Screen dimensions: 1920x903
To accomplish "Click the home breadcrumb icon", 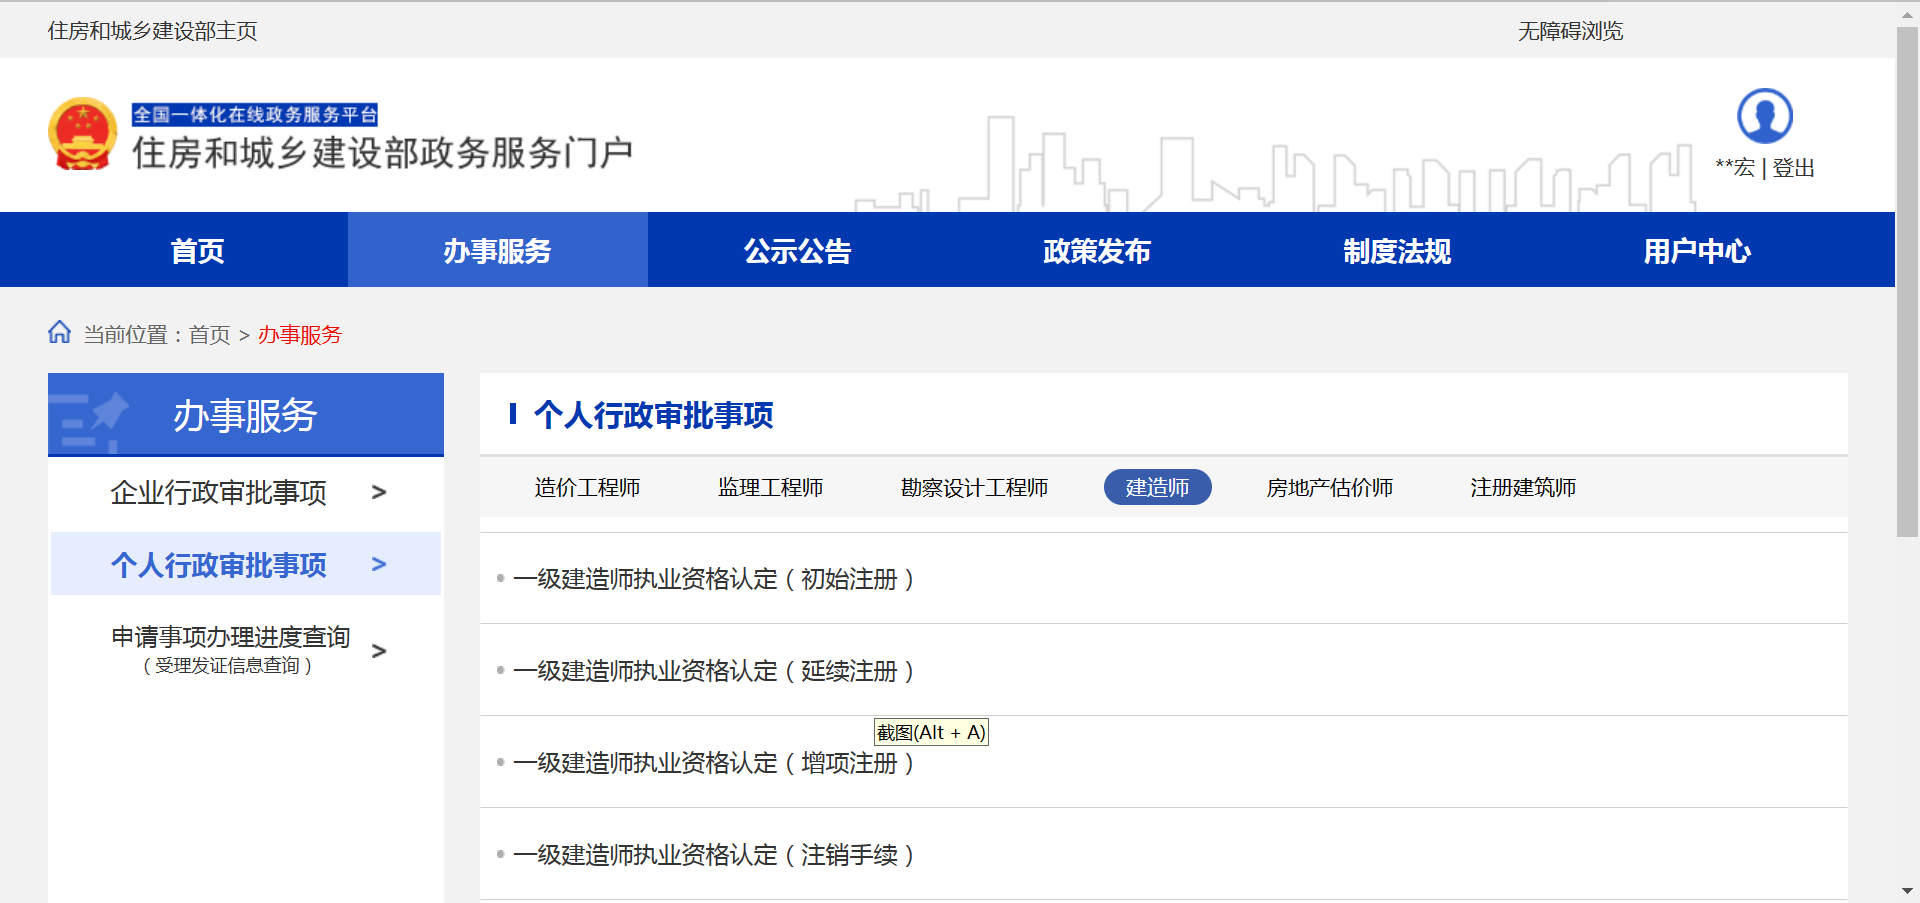I will pyautogui.click(x=60, y=332).
